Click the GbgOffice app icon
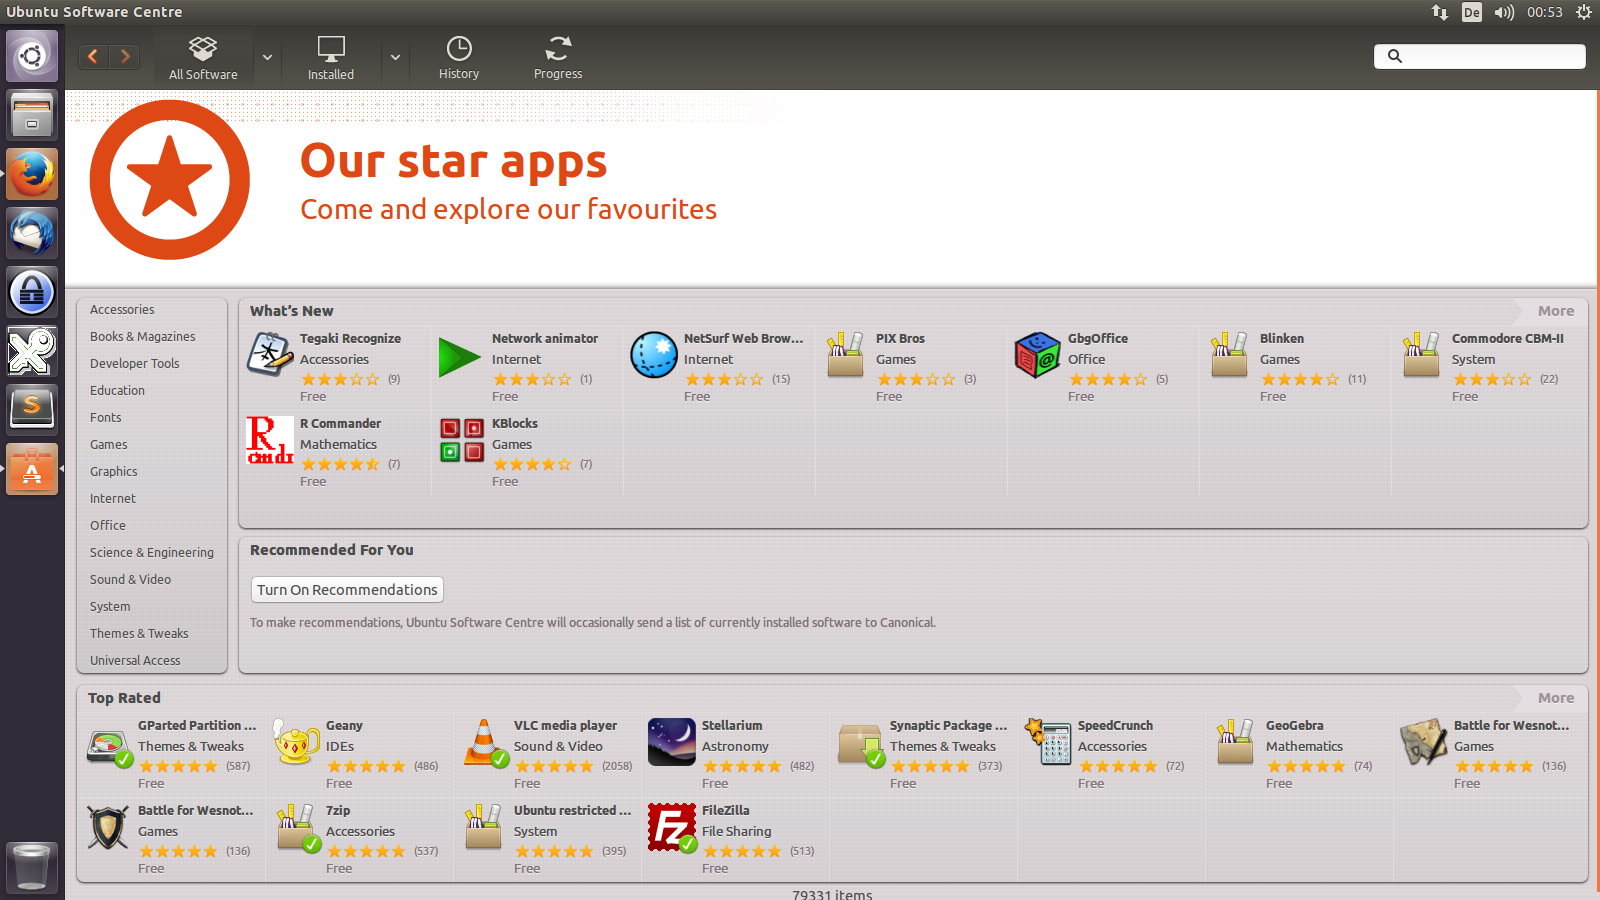Image resolution: width=1600 pixels, height=900 pixels. [x=1037, y=354]
